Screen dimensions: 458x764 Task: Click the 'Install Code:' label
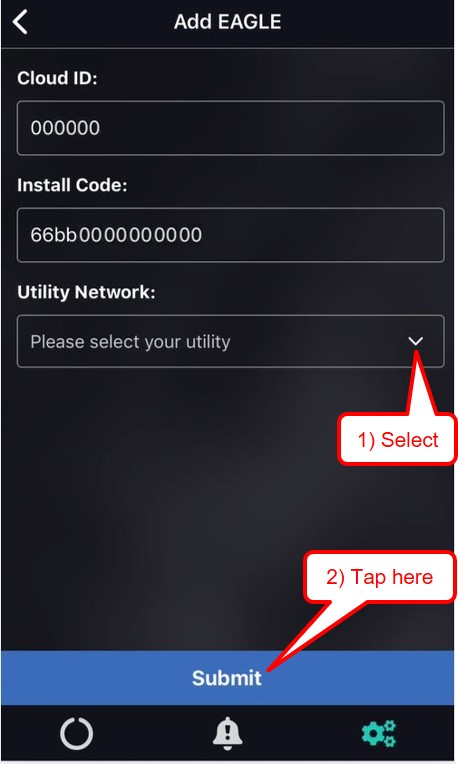[72, 185]
